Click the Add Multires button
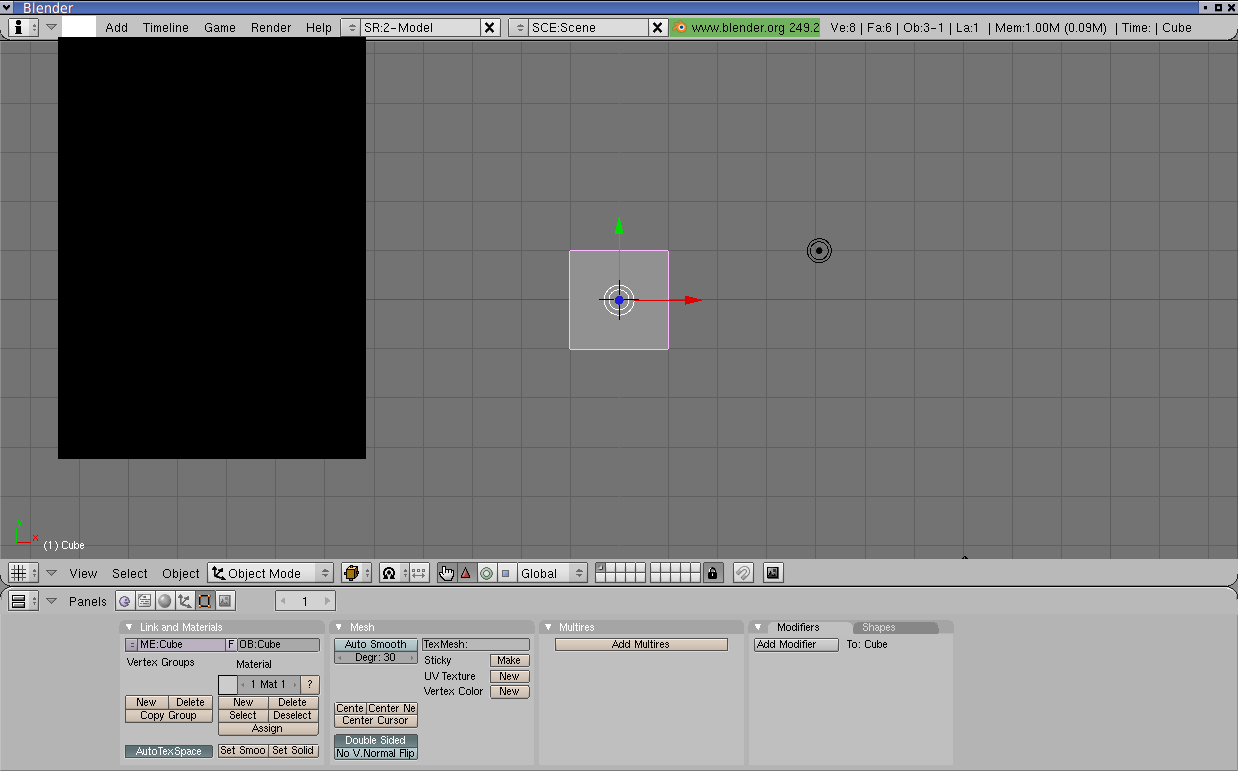Viewport: 1238px width, 771px height. [x=641, y=645]
